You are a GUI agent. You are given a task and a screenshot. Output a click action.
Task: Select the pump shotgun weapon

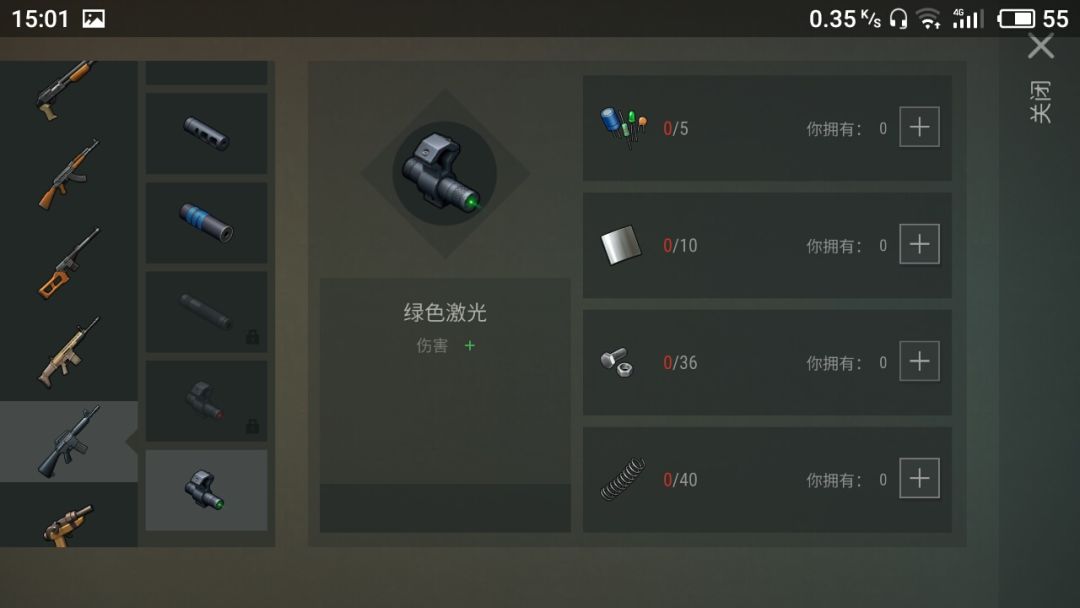coord(65,91)
